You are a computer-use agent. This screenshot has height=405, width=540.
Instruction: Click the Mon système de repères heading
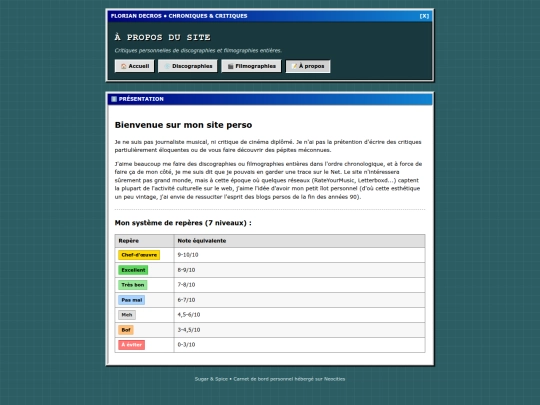coord(183,223)
